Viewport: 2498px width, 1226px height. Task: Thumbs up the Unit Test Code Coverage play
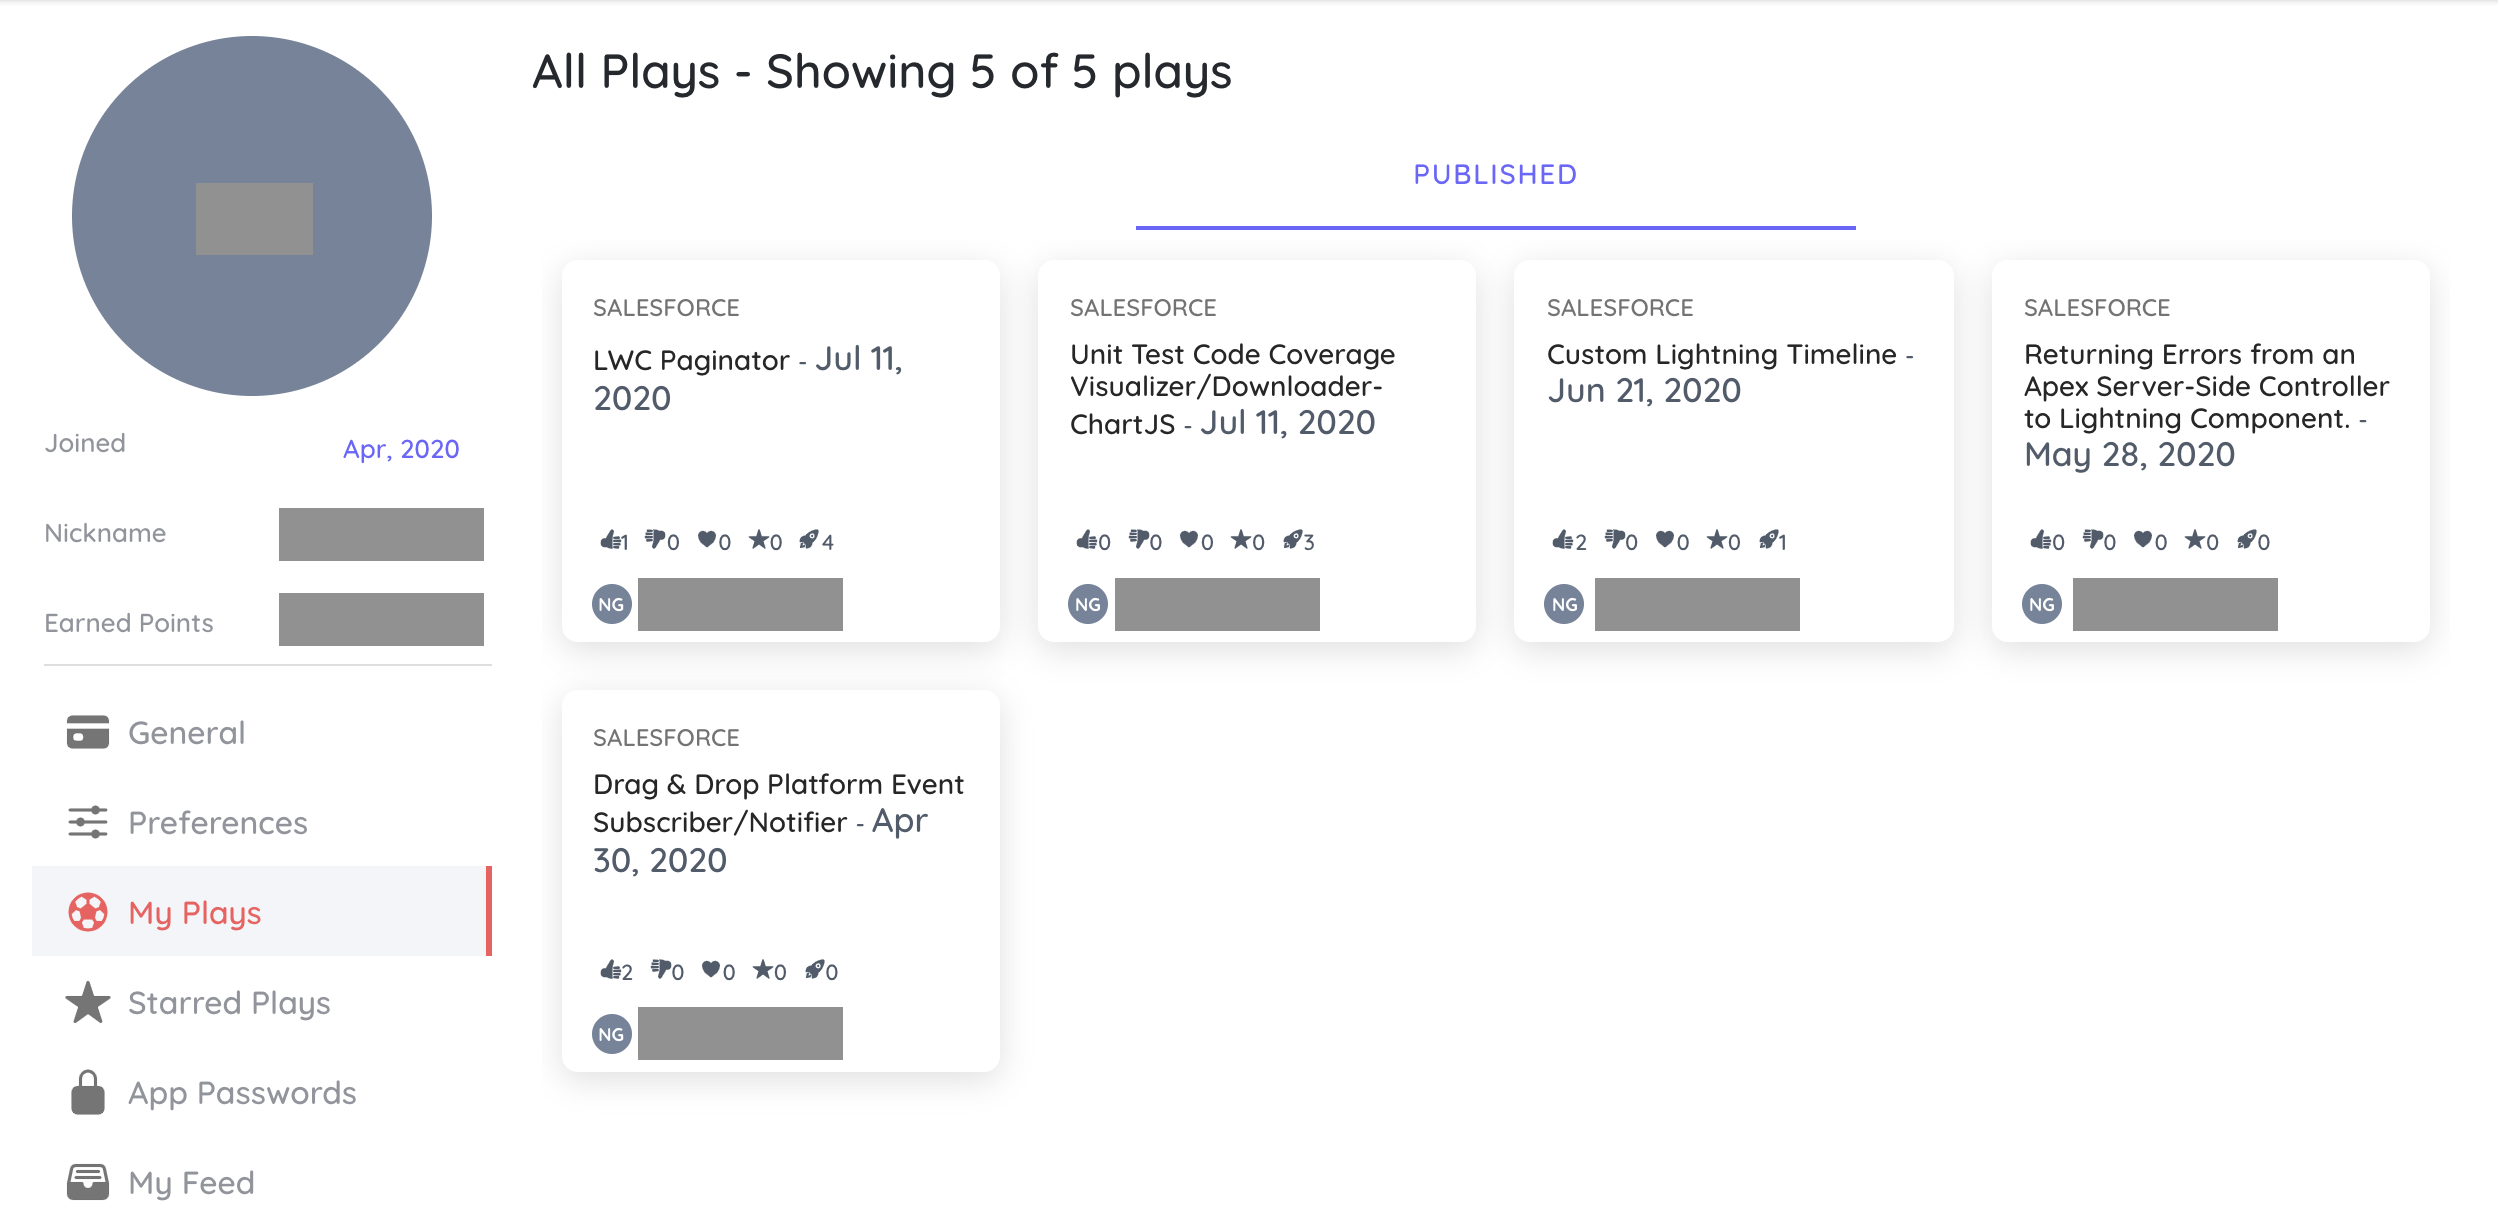pos(1086,540)
